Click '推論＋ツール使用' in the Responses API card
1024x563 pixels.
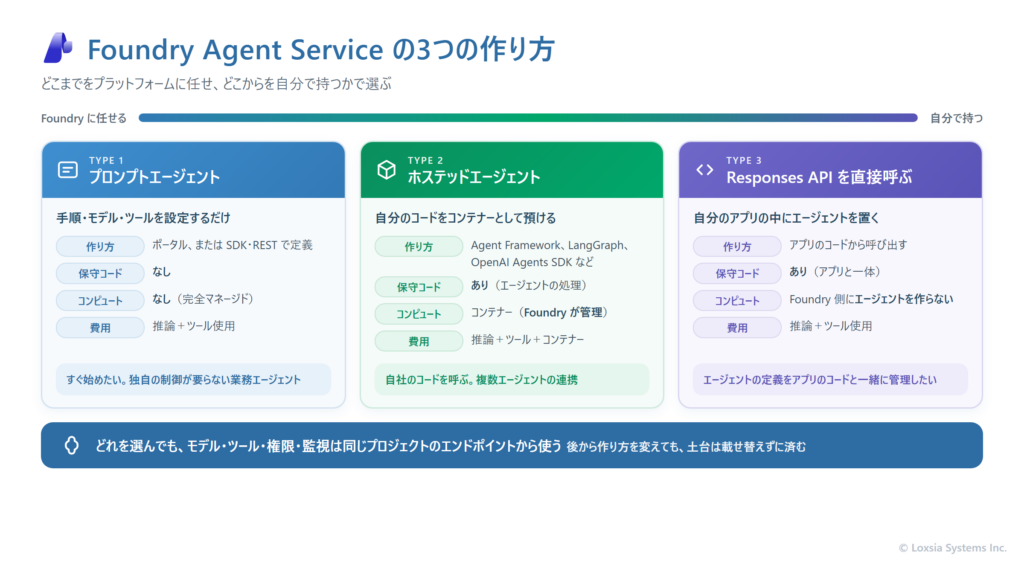tap(831, 326)
